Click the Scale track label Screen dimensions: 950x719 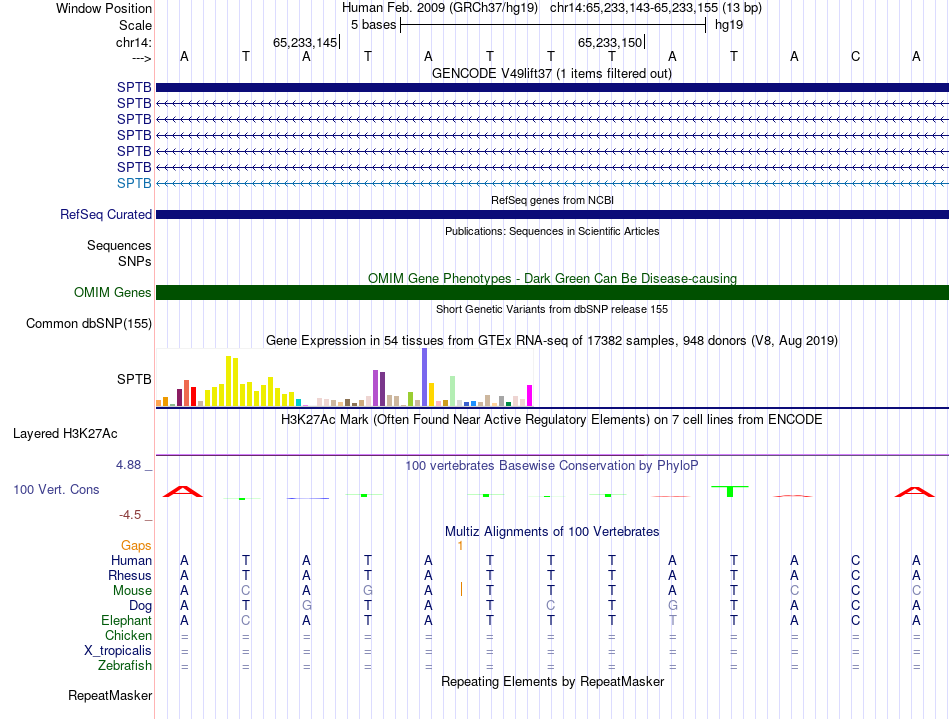click(x=135, y=25)
